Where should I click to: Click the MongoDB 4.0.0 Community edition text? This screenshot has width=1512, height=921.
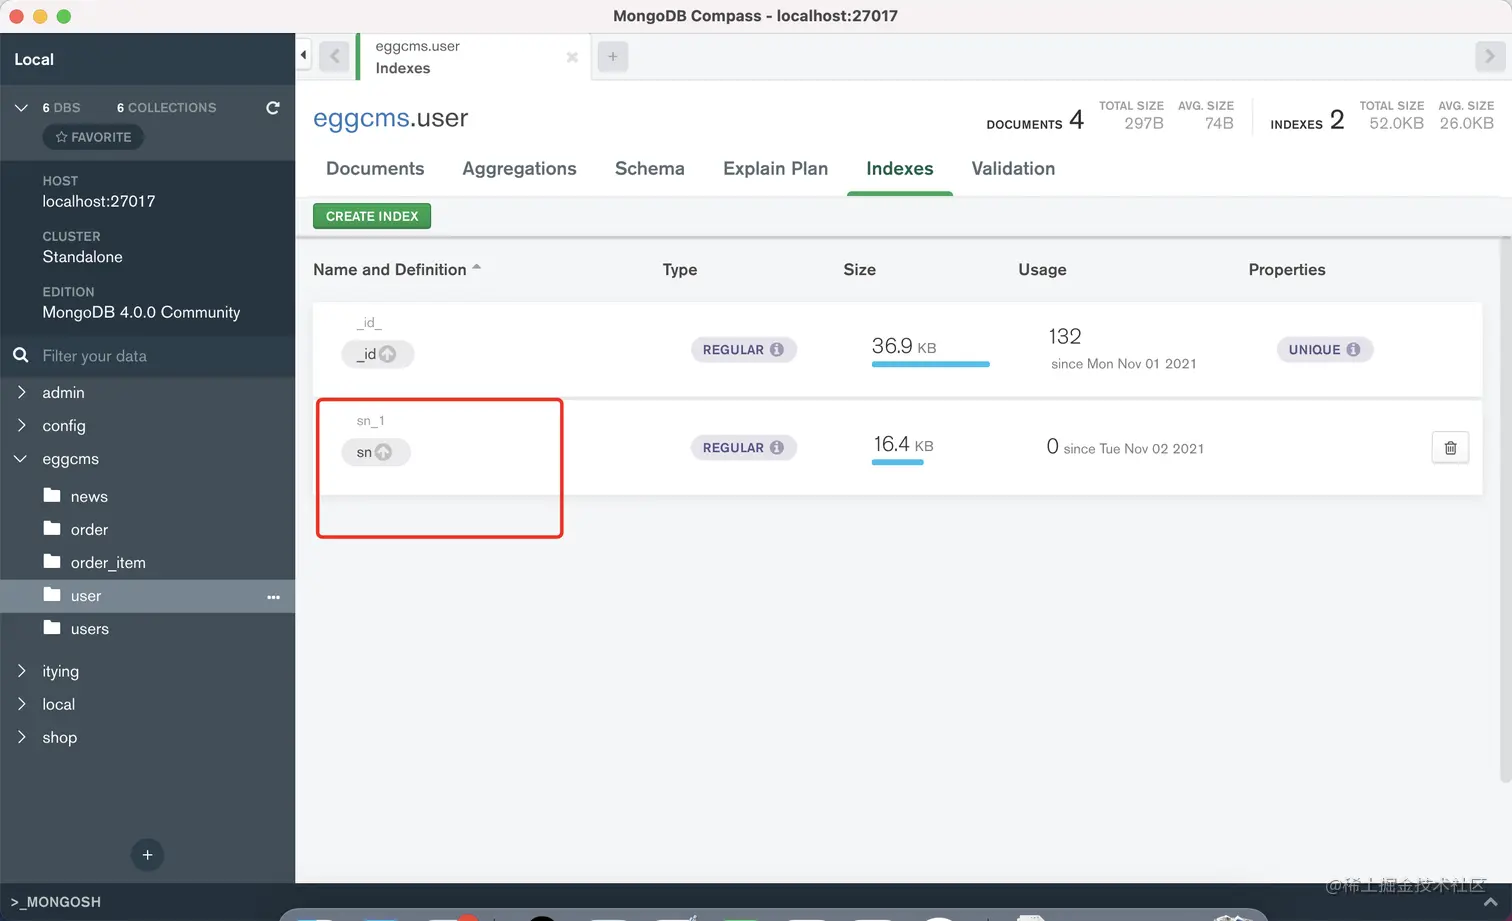(141, 312)
